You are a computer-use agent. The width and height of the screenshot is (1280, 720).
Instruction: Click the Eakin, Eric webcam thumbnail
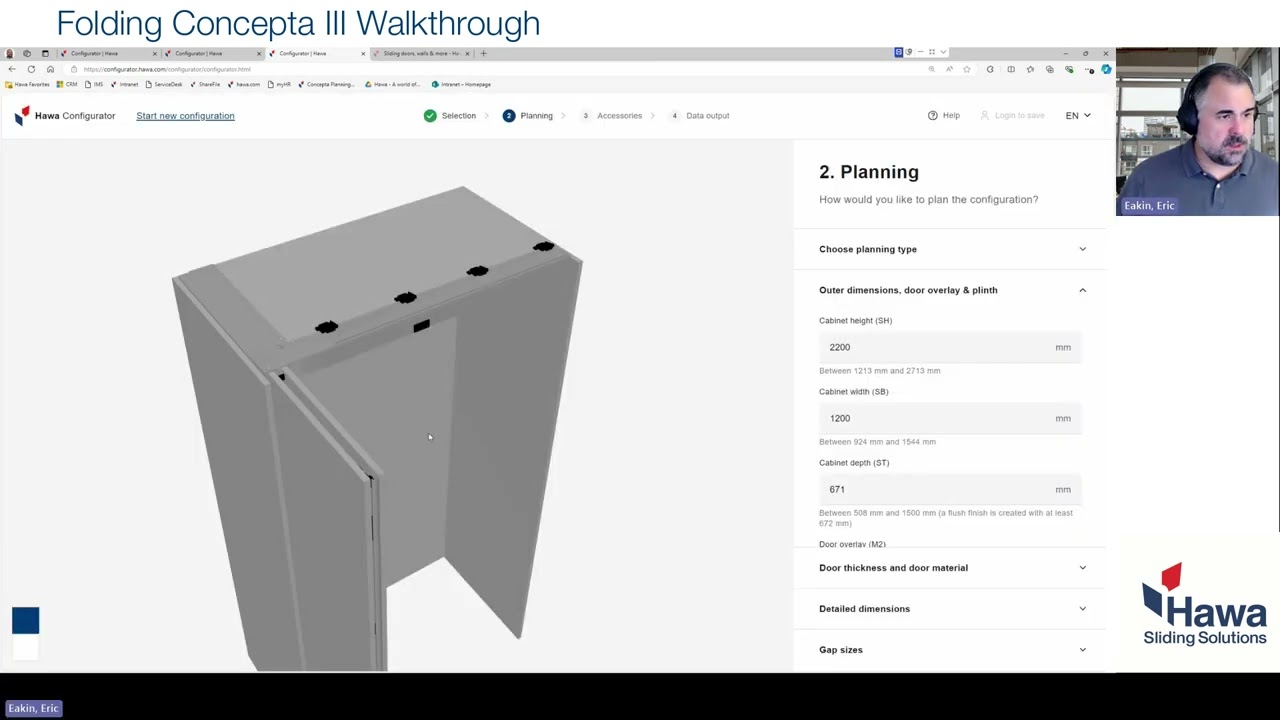[1198, 131]
